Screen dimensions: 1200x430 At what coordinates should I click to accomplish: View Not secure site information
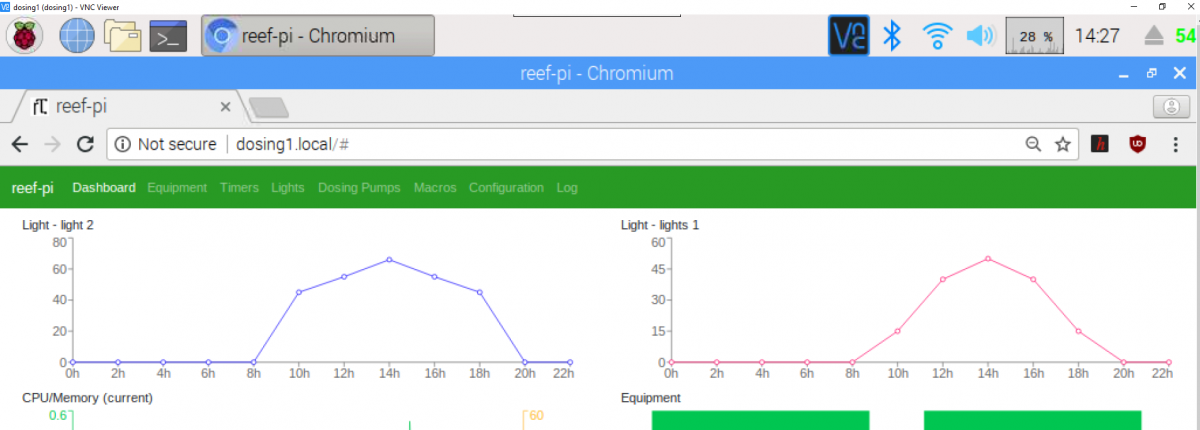point(165,144)
